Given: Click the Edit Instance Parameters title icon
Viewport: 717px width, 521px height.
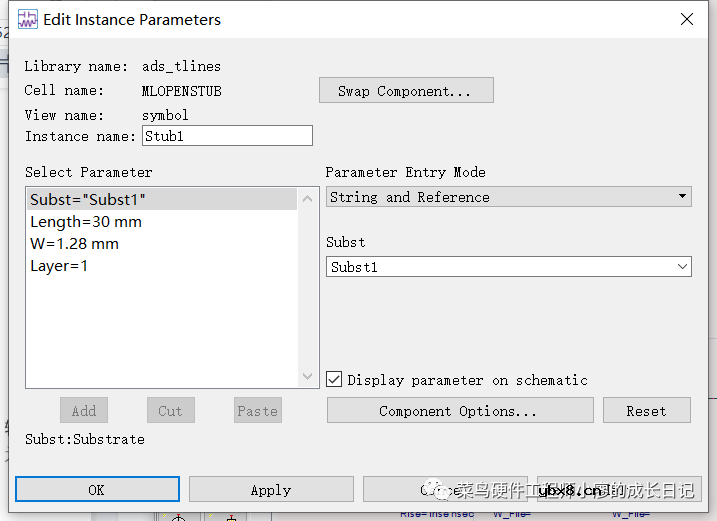Looking at the screenshot, I should tap(27, 19).
